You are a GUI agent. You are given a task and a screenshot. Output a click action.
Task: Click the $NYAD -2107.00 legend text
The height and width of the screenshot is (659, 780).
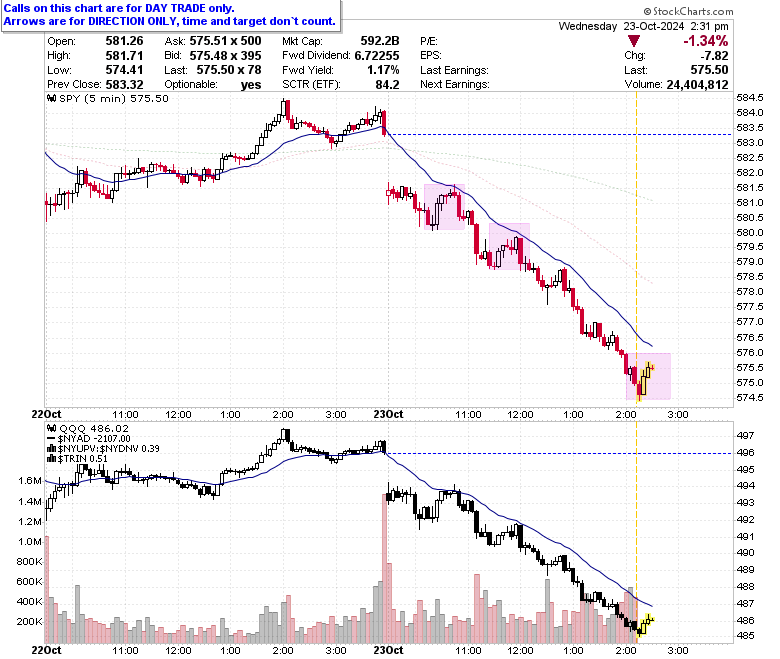tap(94, 439)
